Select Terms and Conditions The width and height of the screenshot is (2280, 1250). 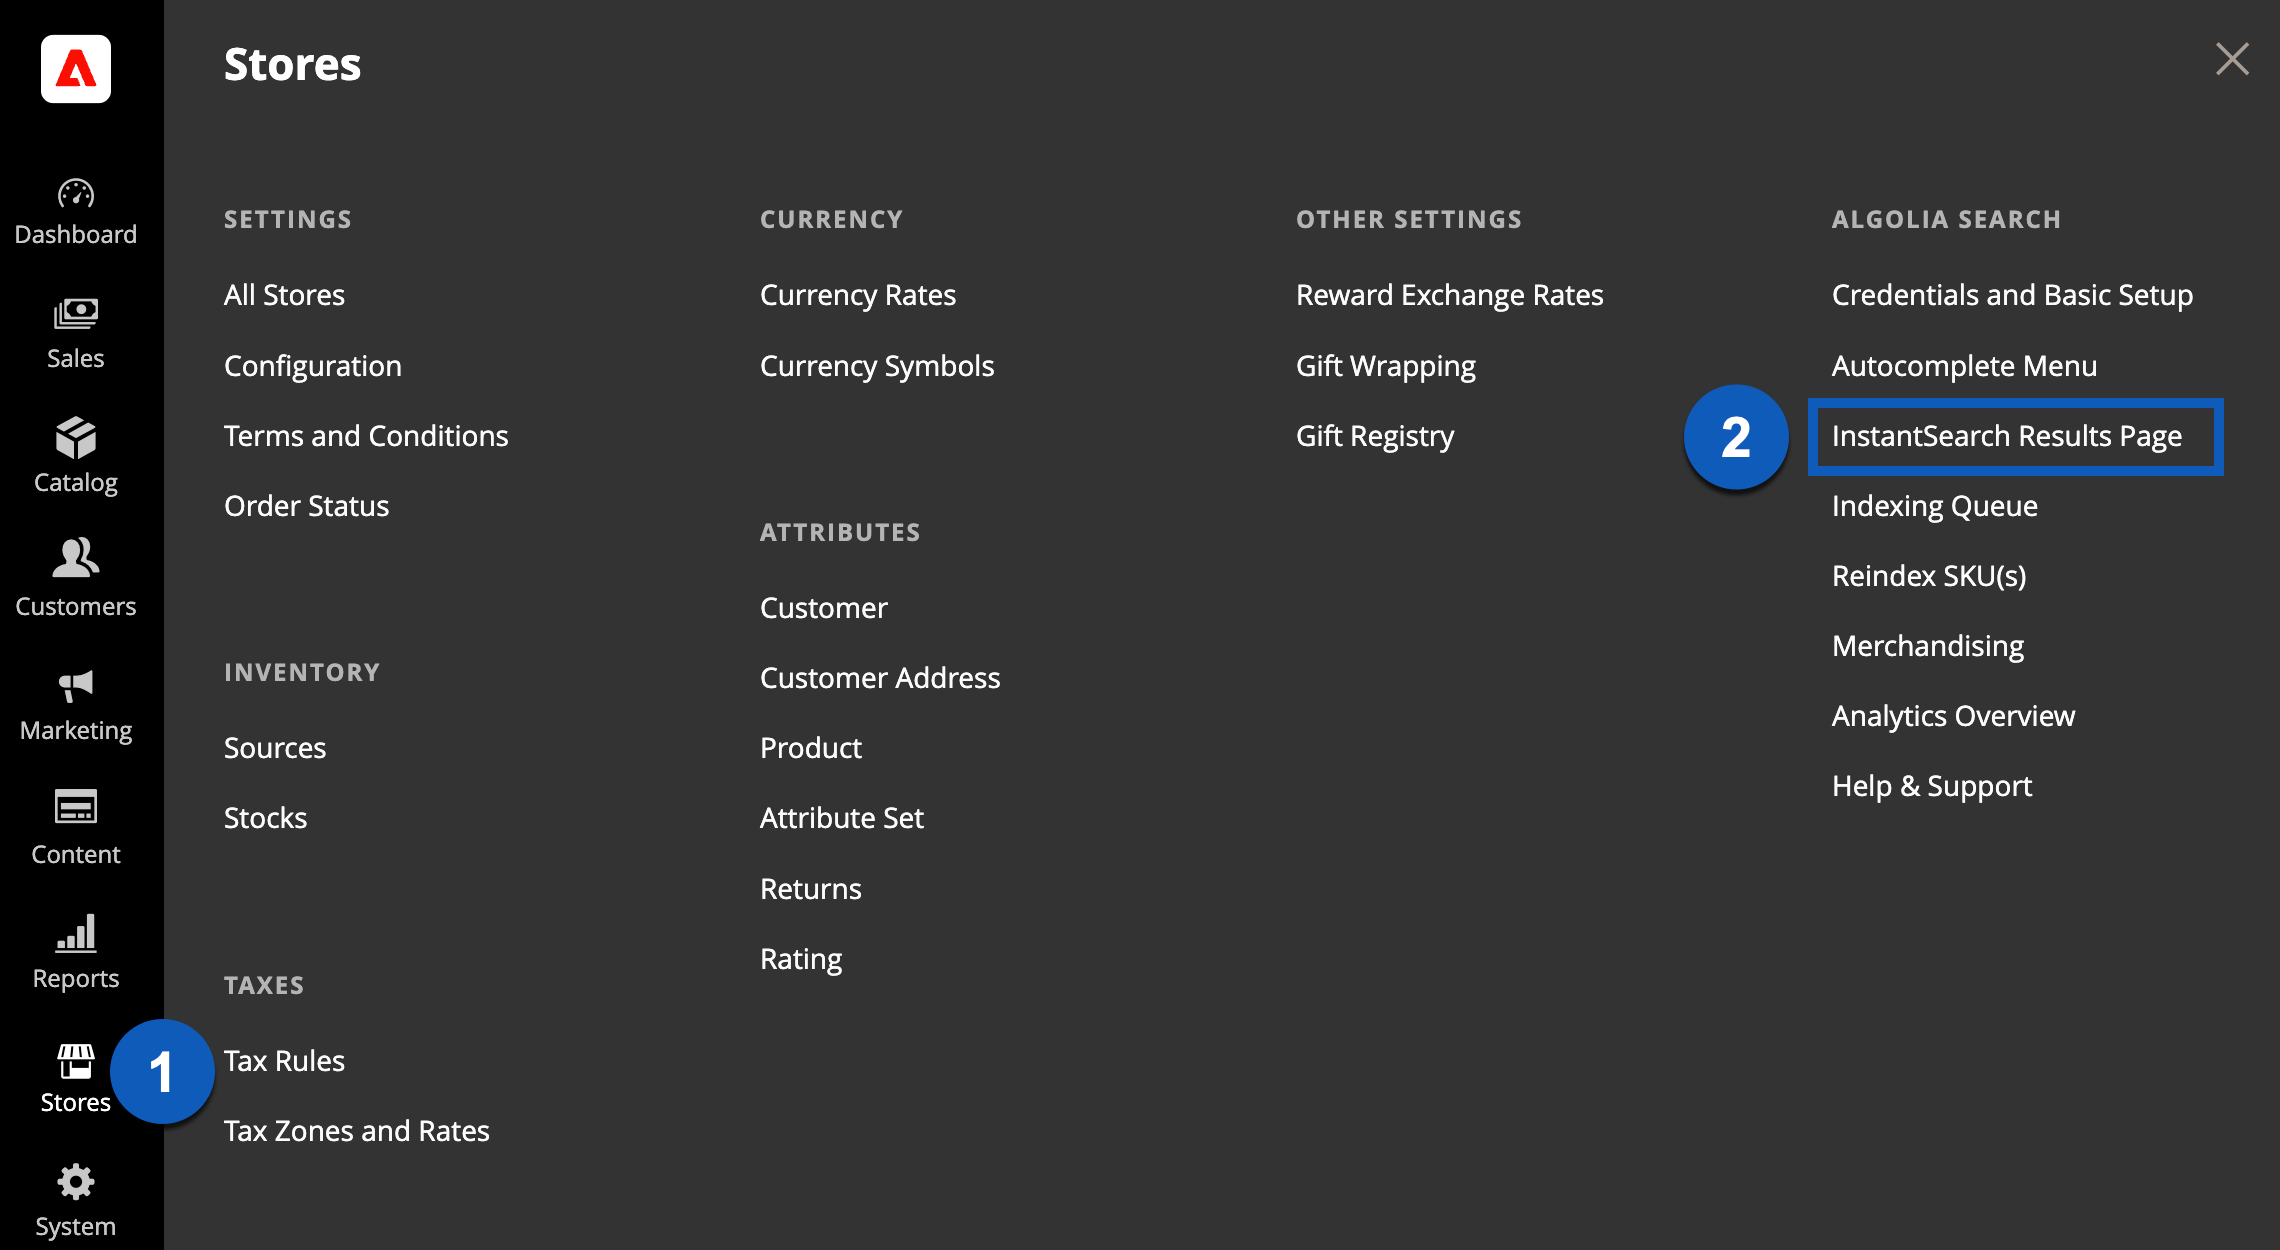tap(366, 435)
